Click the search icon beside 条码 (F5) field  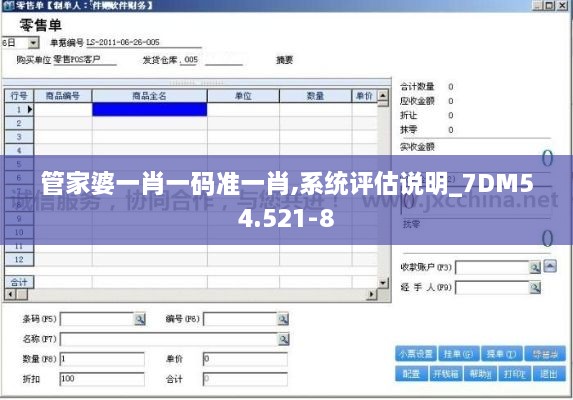(x=140, y=319)
